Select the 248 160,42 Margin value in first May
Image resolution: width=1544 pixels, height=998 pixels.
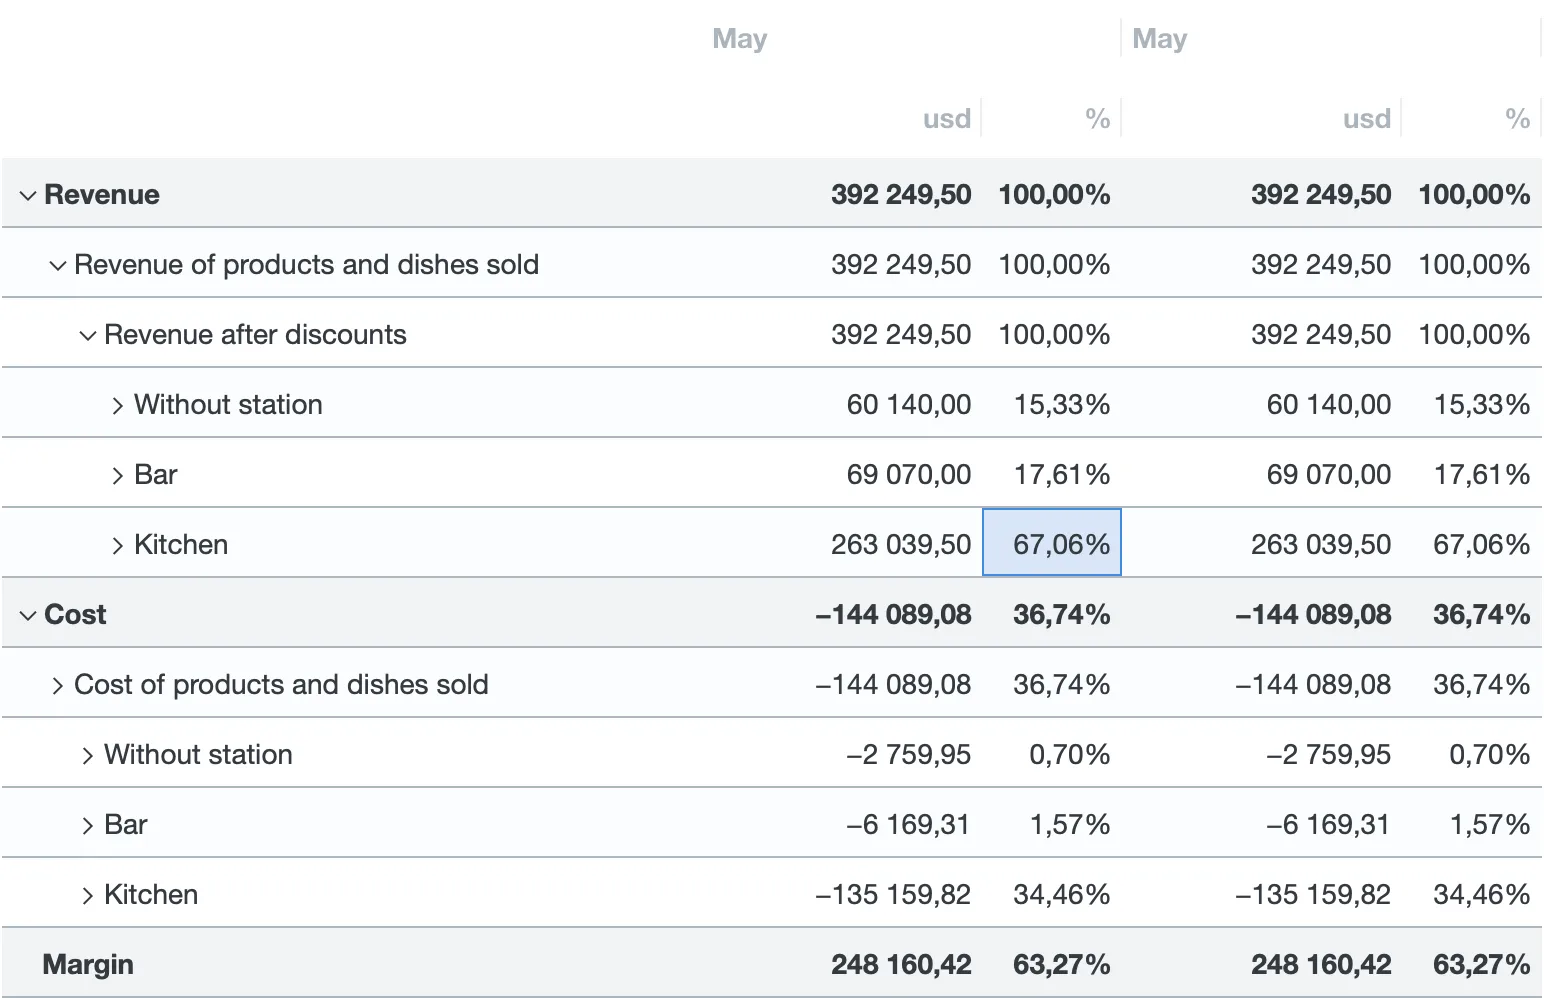click(x=900, y=964)
